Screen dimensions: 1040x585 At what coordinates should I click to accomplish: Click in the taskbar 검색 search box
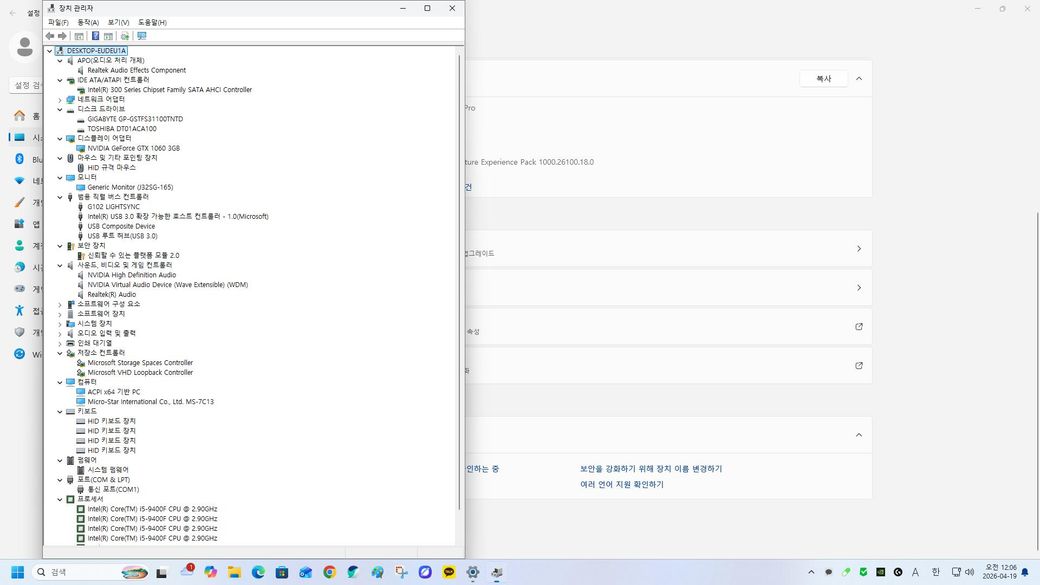coord(75,572)
